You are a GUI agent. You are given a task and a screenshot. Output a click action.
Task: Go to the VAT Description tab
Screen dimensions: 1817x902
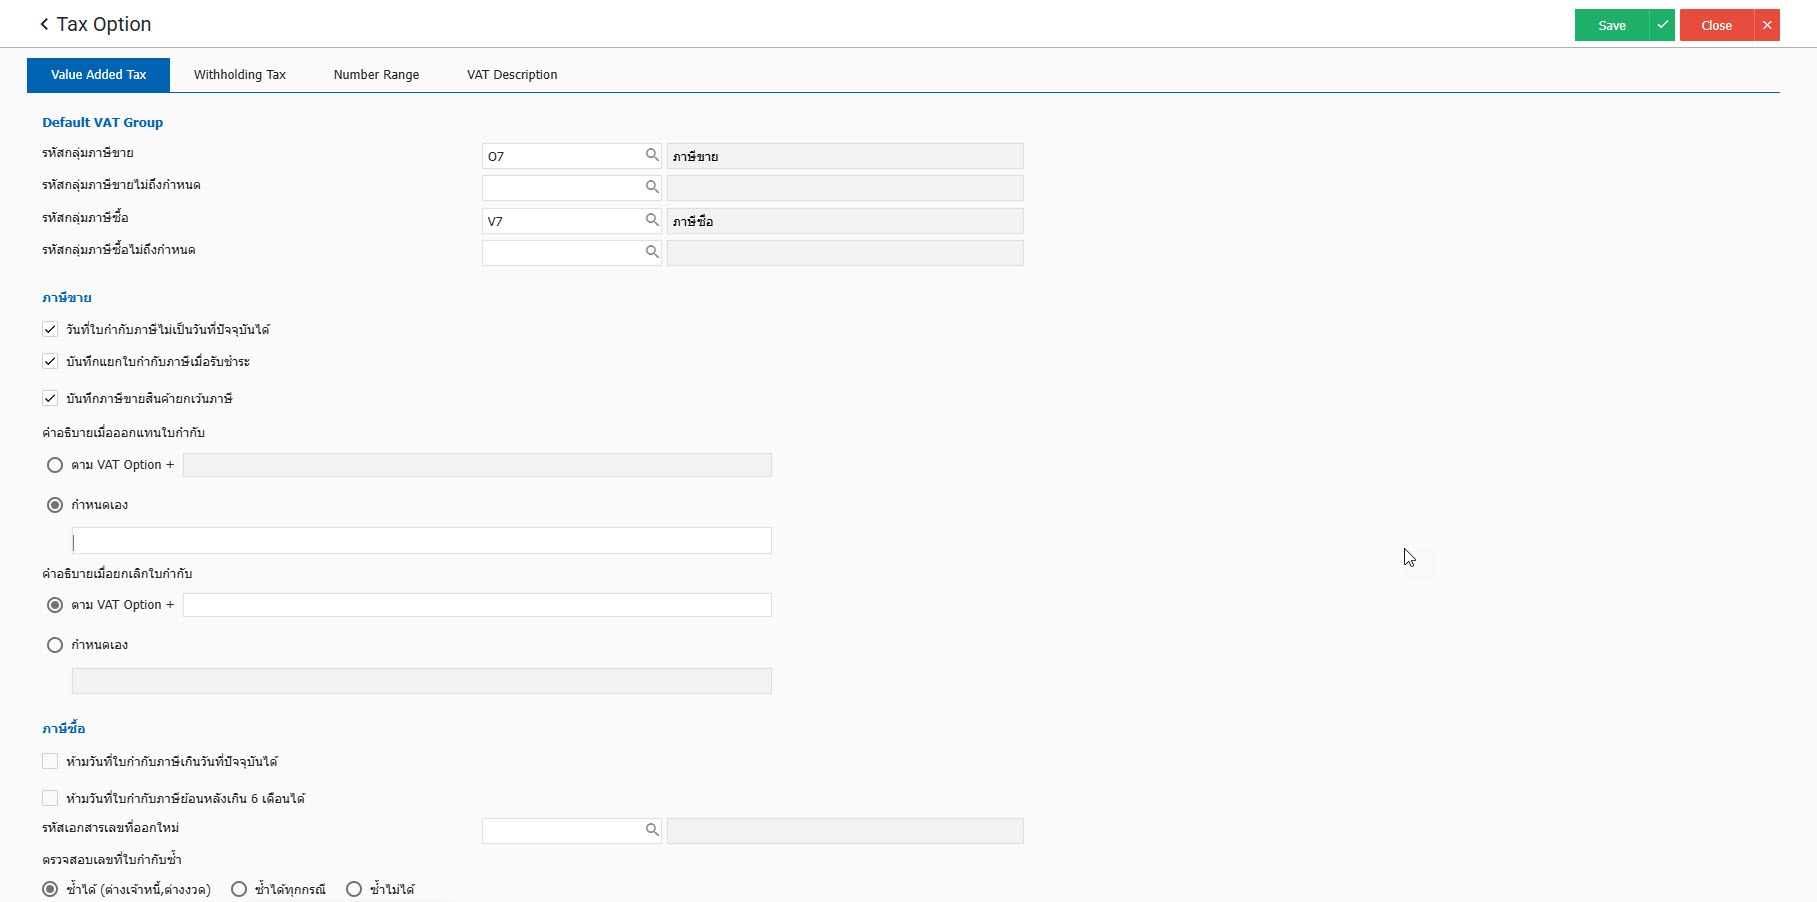point(512,75)
